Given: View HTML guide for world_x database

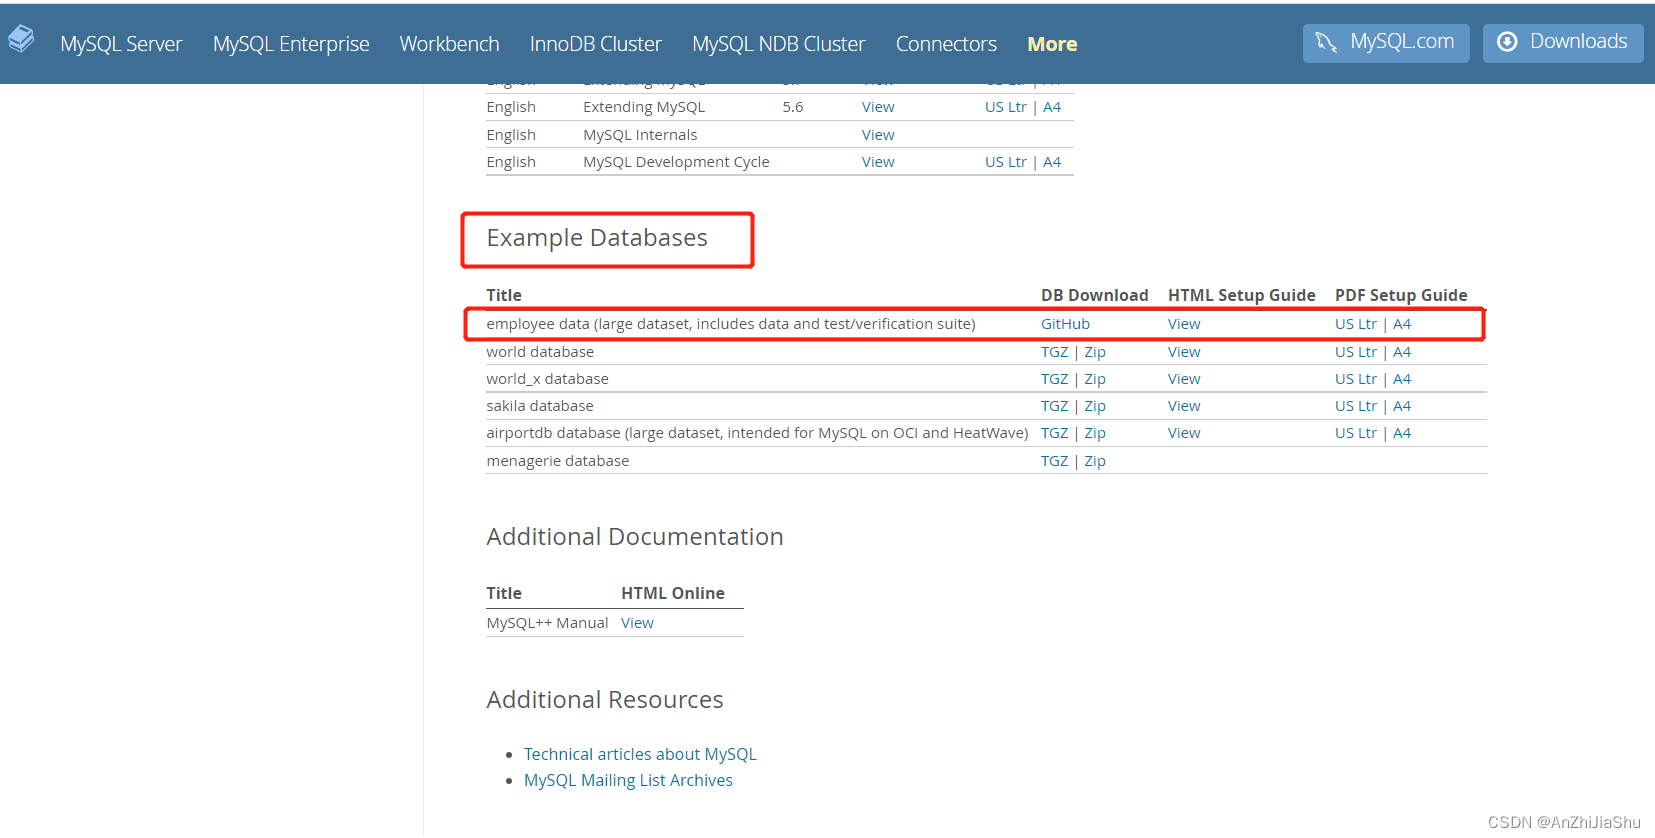Looking at the screenshot, I should pos(1184,379).
